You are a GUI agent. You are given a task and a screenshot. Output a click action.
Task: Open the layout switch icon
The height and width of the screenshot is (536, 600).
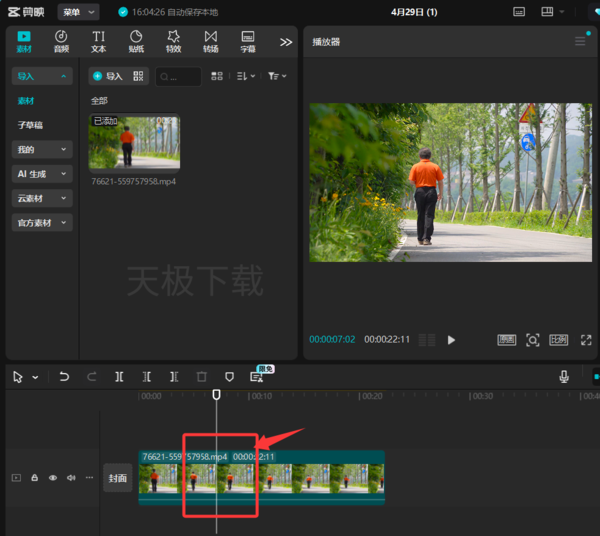click(547, 12)
